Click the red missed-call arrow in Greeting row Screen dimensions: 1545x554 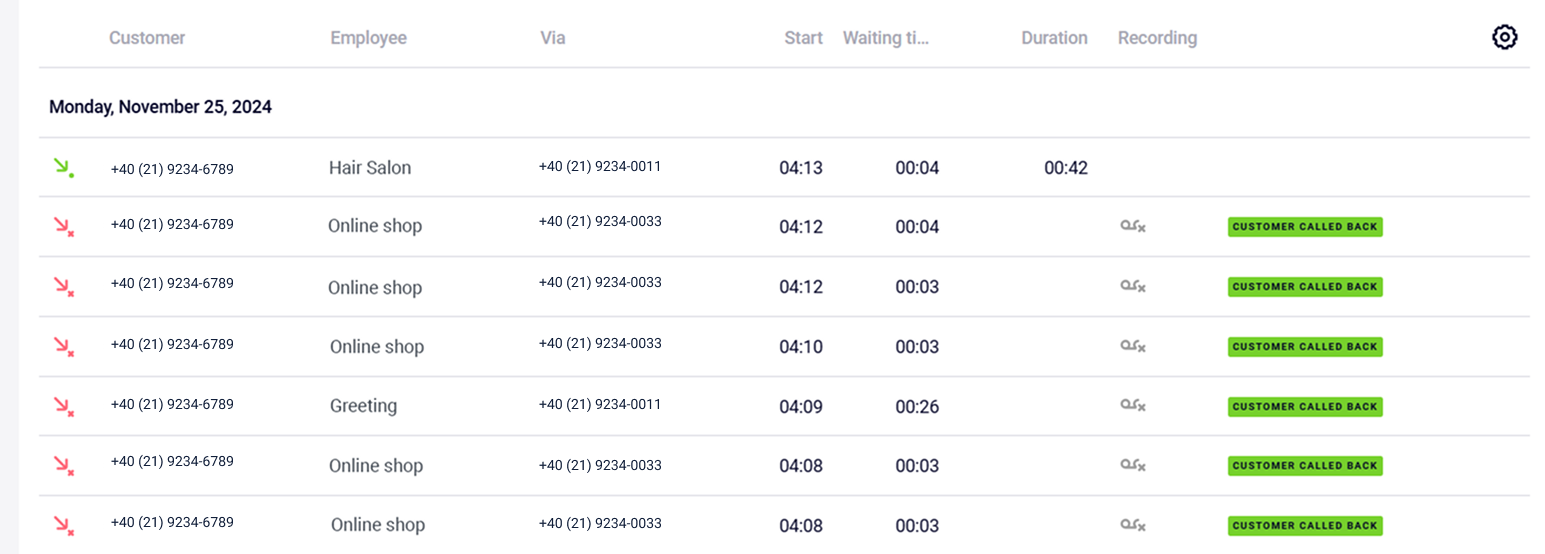point(63,406)
